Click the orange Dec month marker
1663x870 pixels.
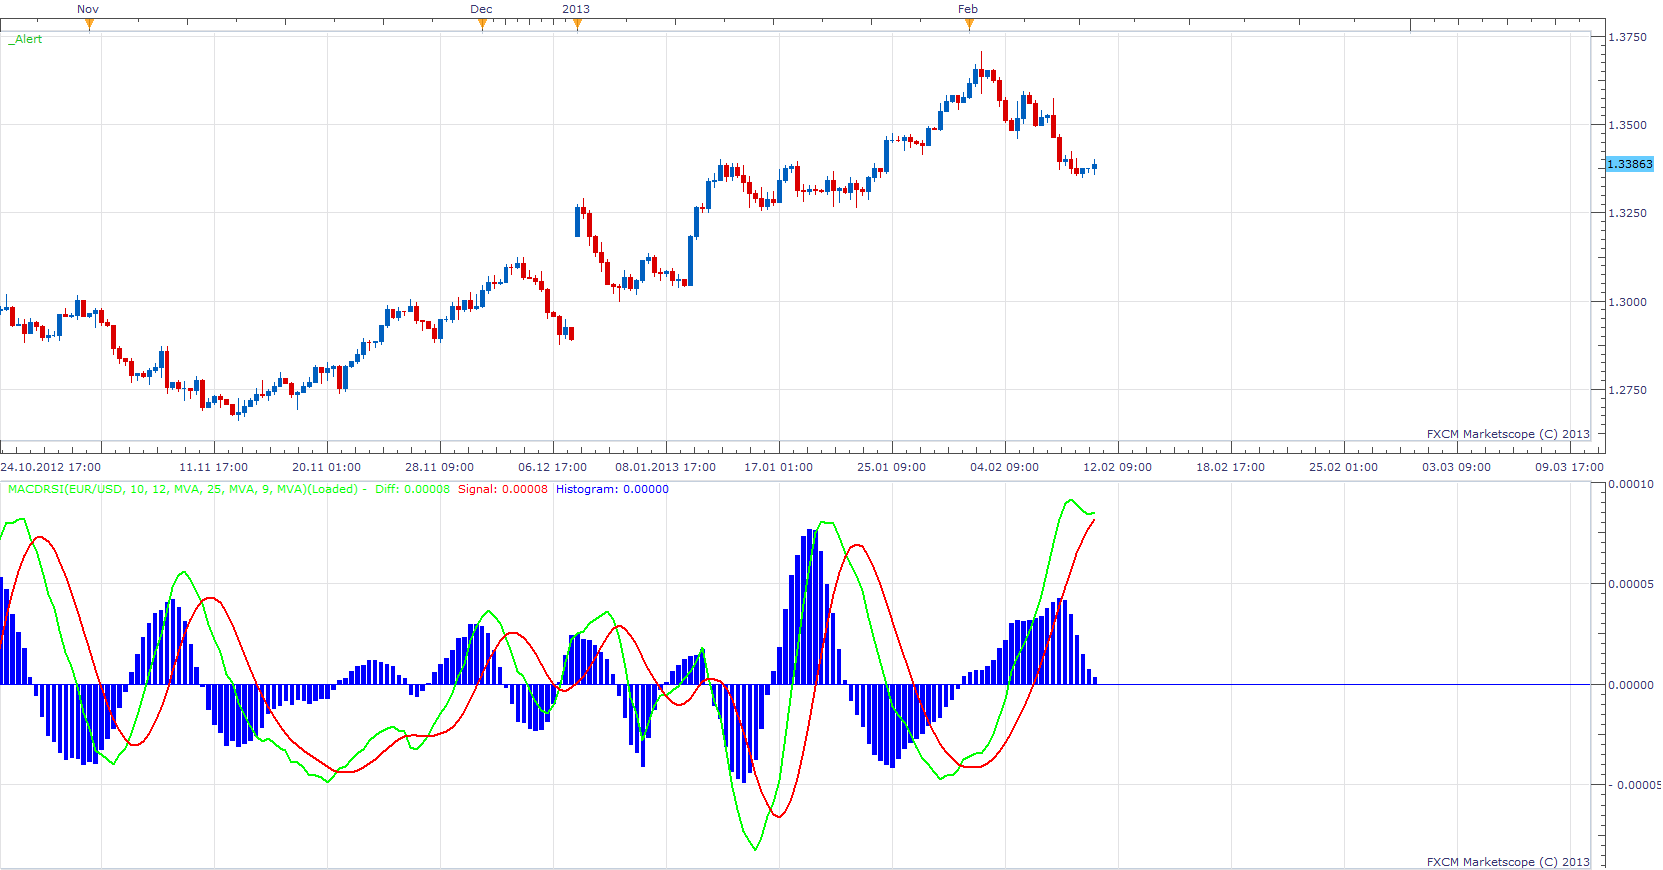[482, 25]
